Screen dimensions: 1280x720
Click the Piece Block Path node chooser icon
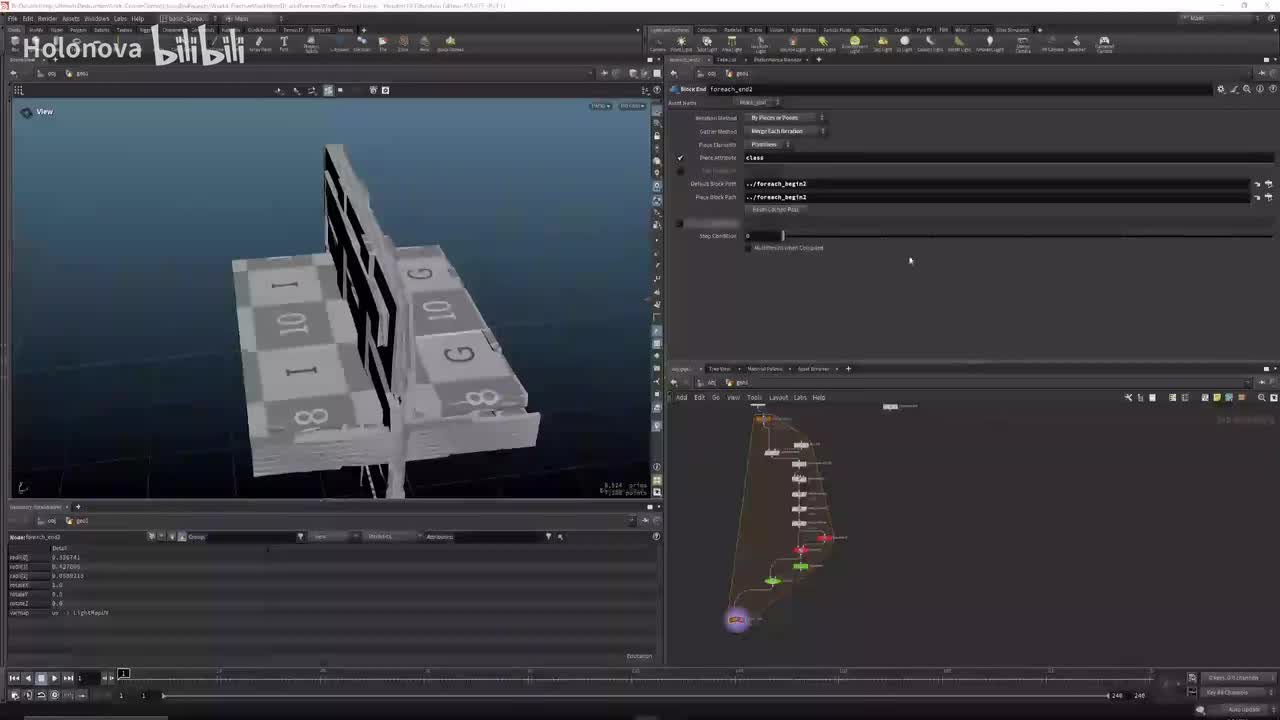1268,197
